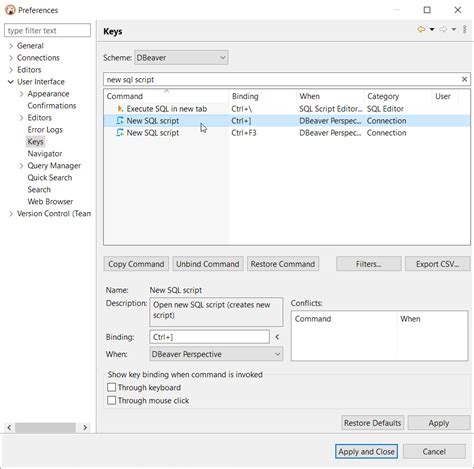Click the Execute SQL in new tab icon

120,109
